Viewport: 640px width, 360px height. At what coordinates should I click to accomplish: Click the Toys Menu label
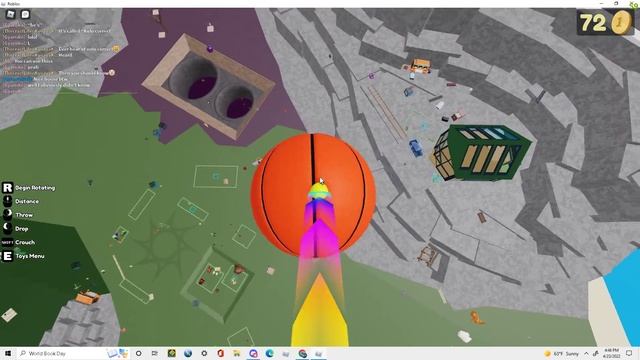coord(30,256)
